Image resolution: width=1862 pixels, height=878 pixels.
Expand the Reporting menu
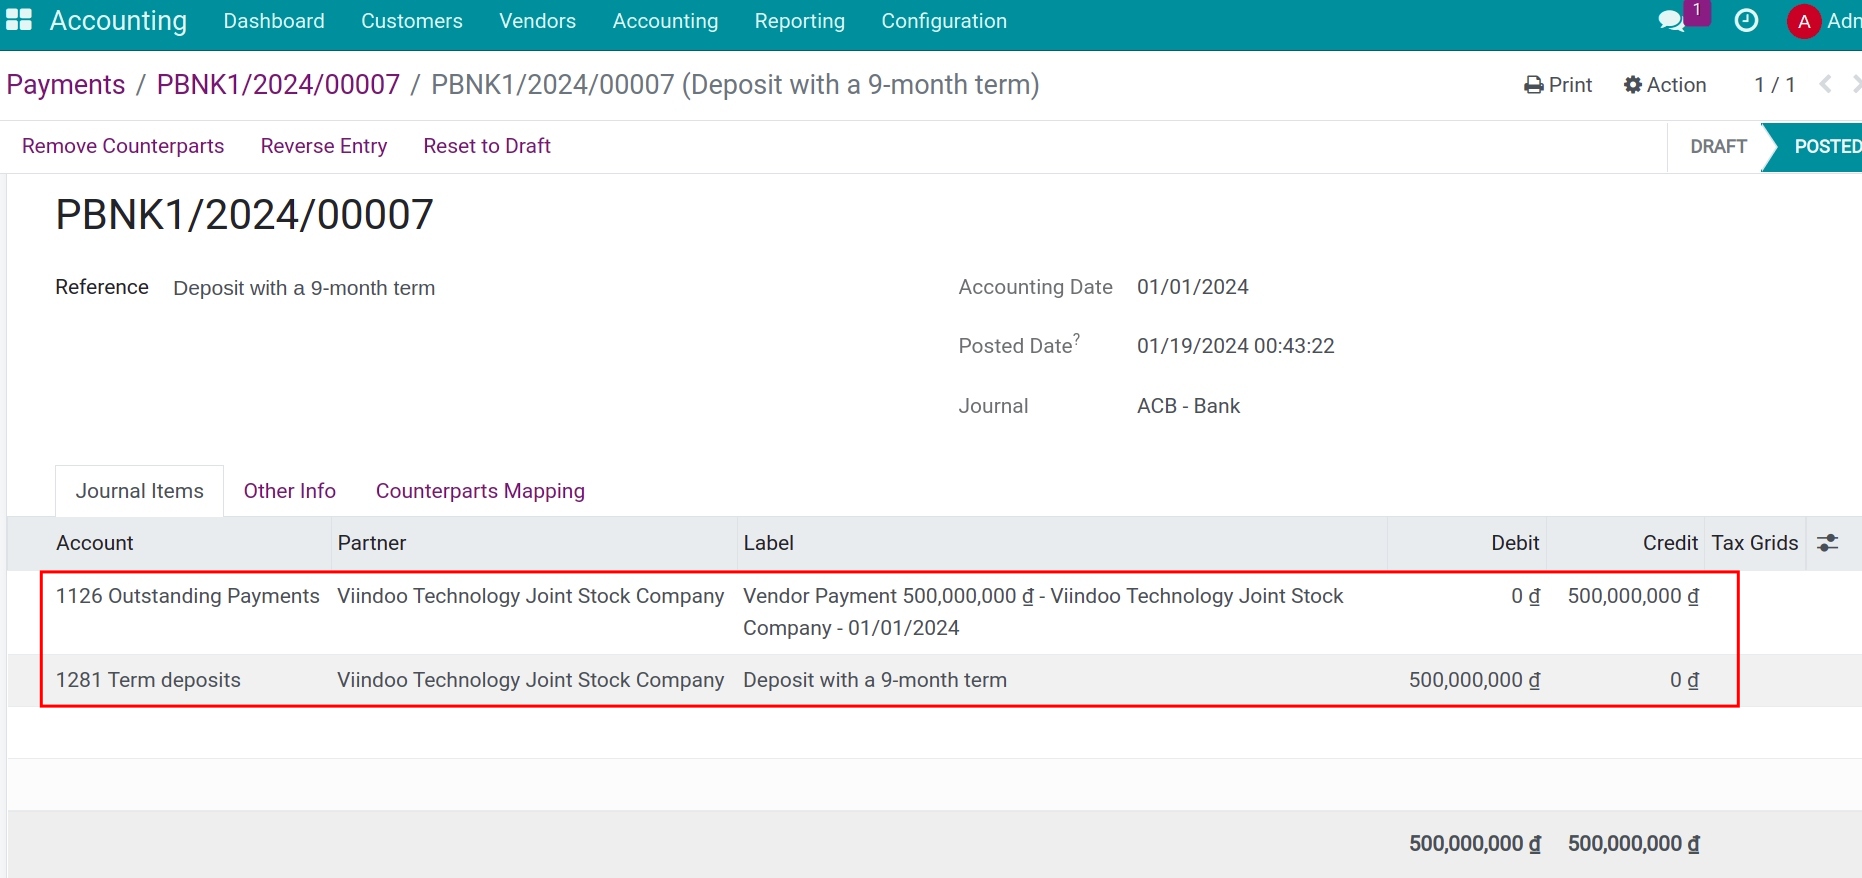click(x=799, y=21)
